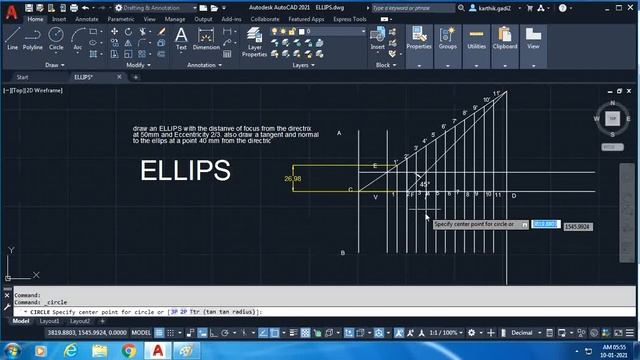Screen dimensions: 640x360
Task: Insert a Table from Annotation panel
Action: click(x=227, y=54)
